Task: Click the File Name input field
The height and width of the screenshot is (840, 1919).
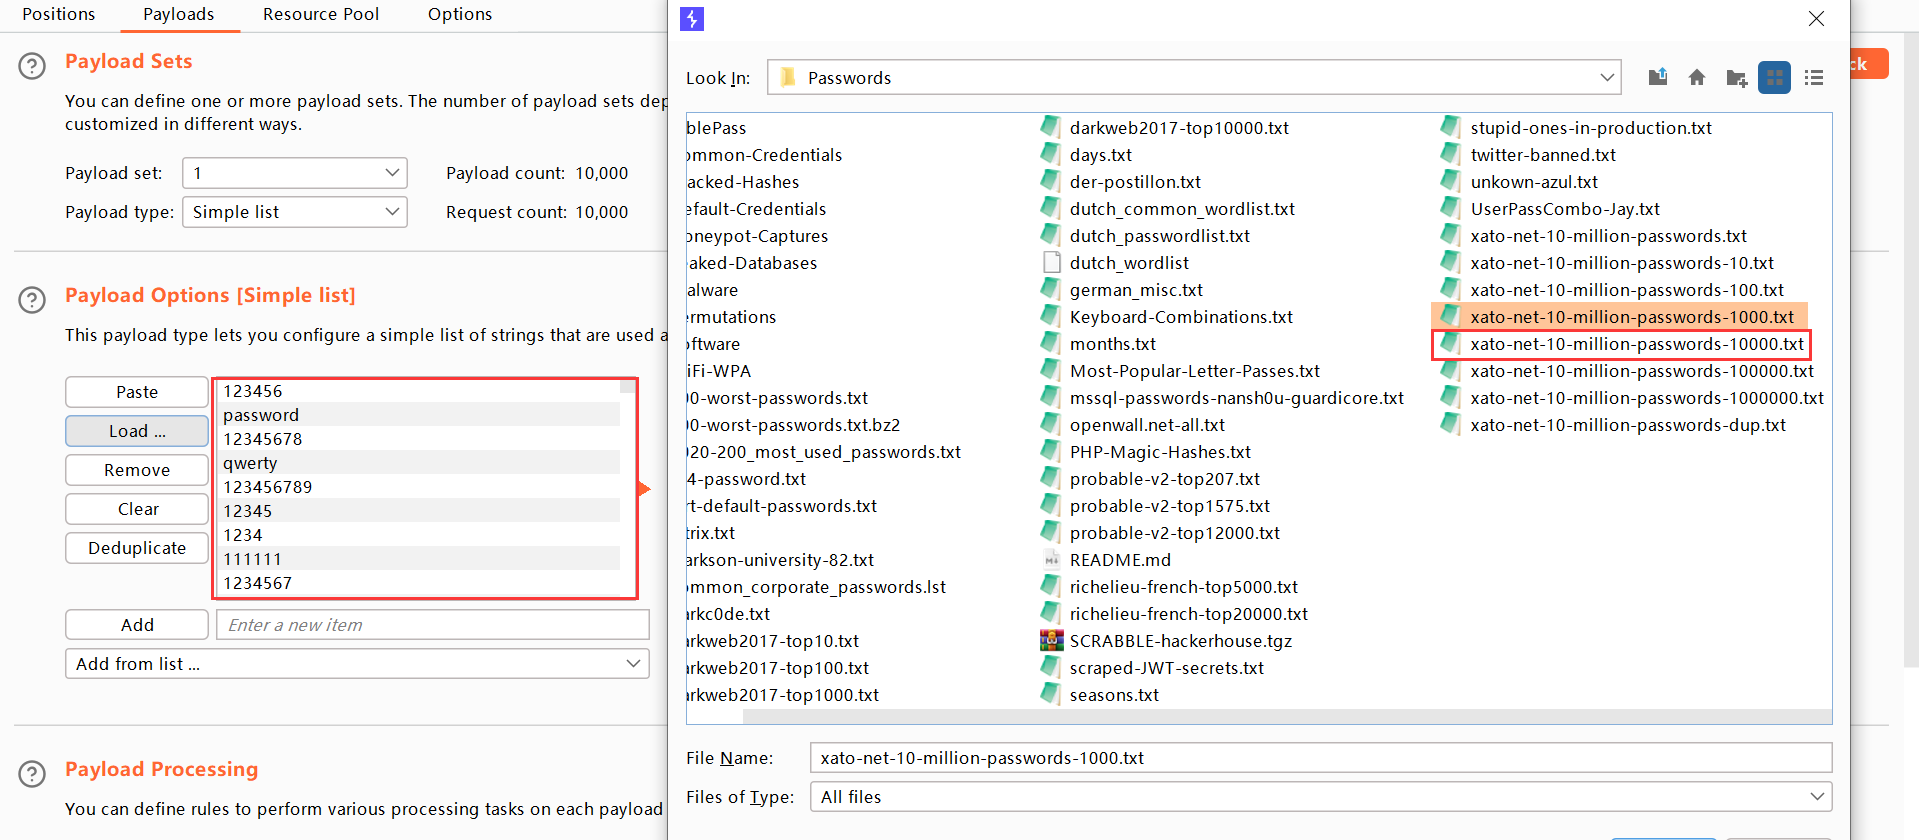Action: (x=1321, y=758)
